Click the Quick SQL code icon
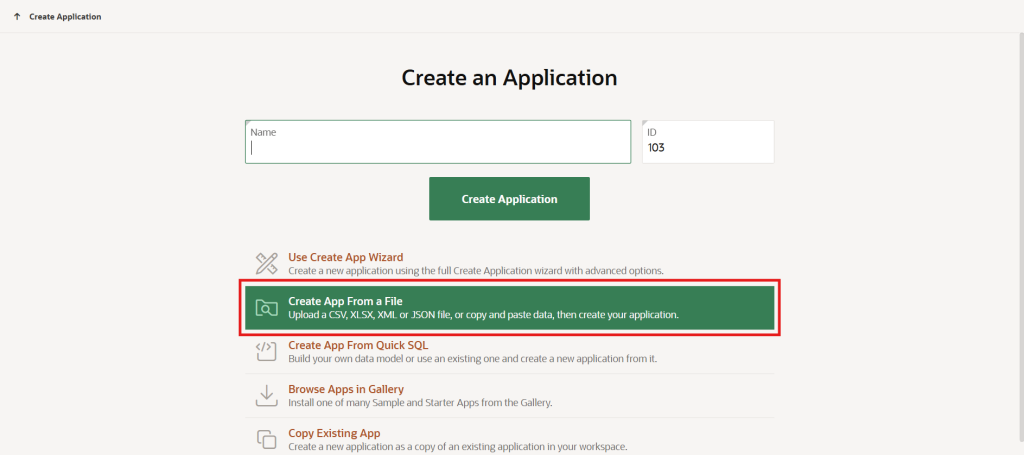The height and width of the screenshot is (455, 1024). (266, 351)
